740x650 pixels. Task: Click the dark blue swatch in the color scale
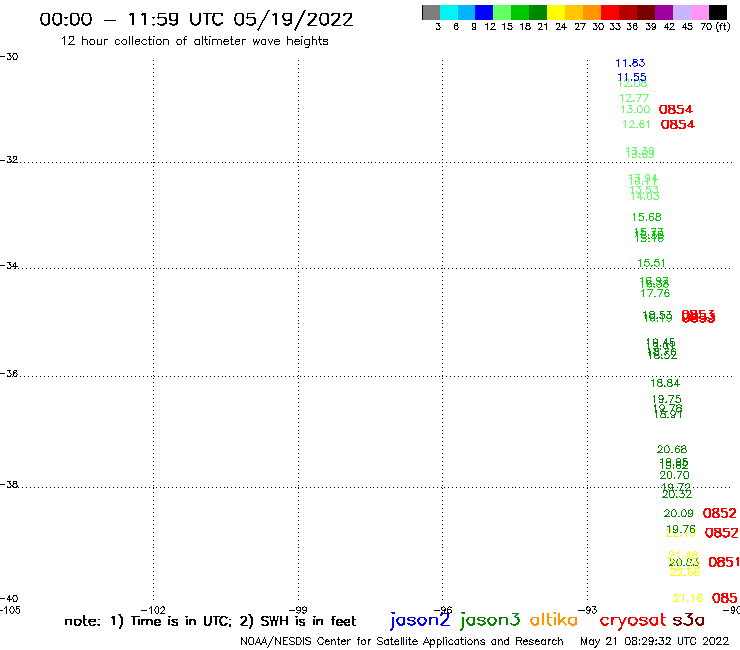pyautogui.click(x=485, y=12)
